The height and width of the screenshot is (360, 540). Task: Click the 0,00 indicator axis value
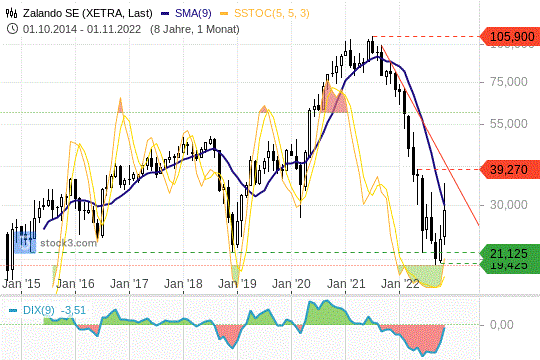(501, 325)
